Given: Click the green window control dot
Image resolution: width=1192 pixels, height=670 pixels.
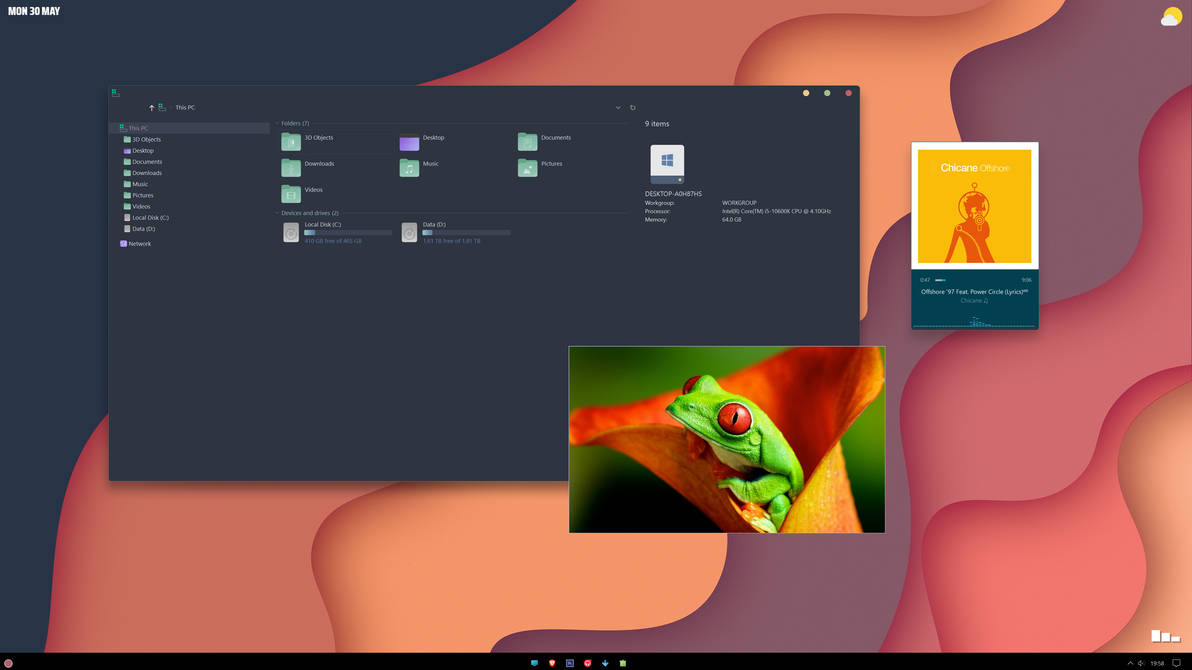Looking at the screenshot, I should (x=827, y=93).
